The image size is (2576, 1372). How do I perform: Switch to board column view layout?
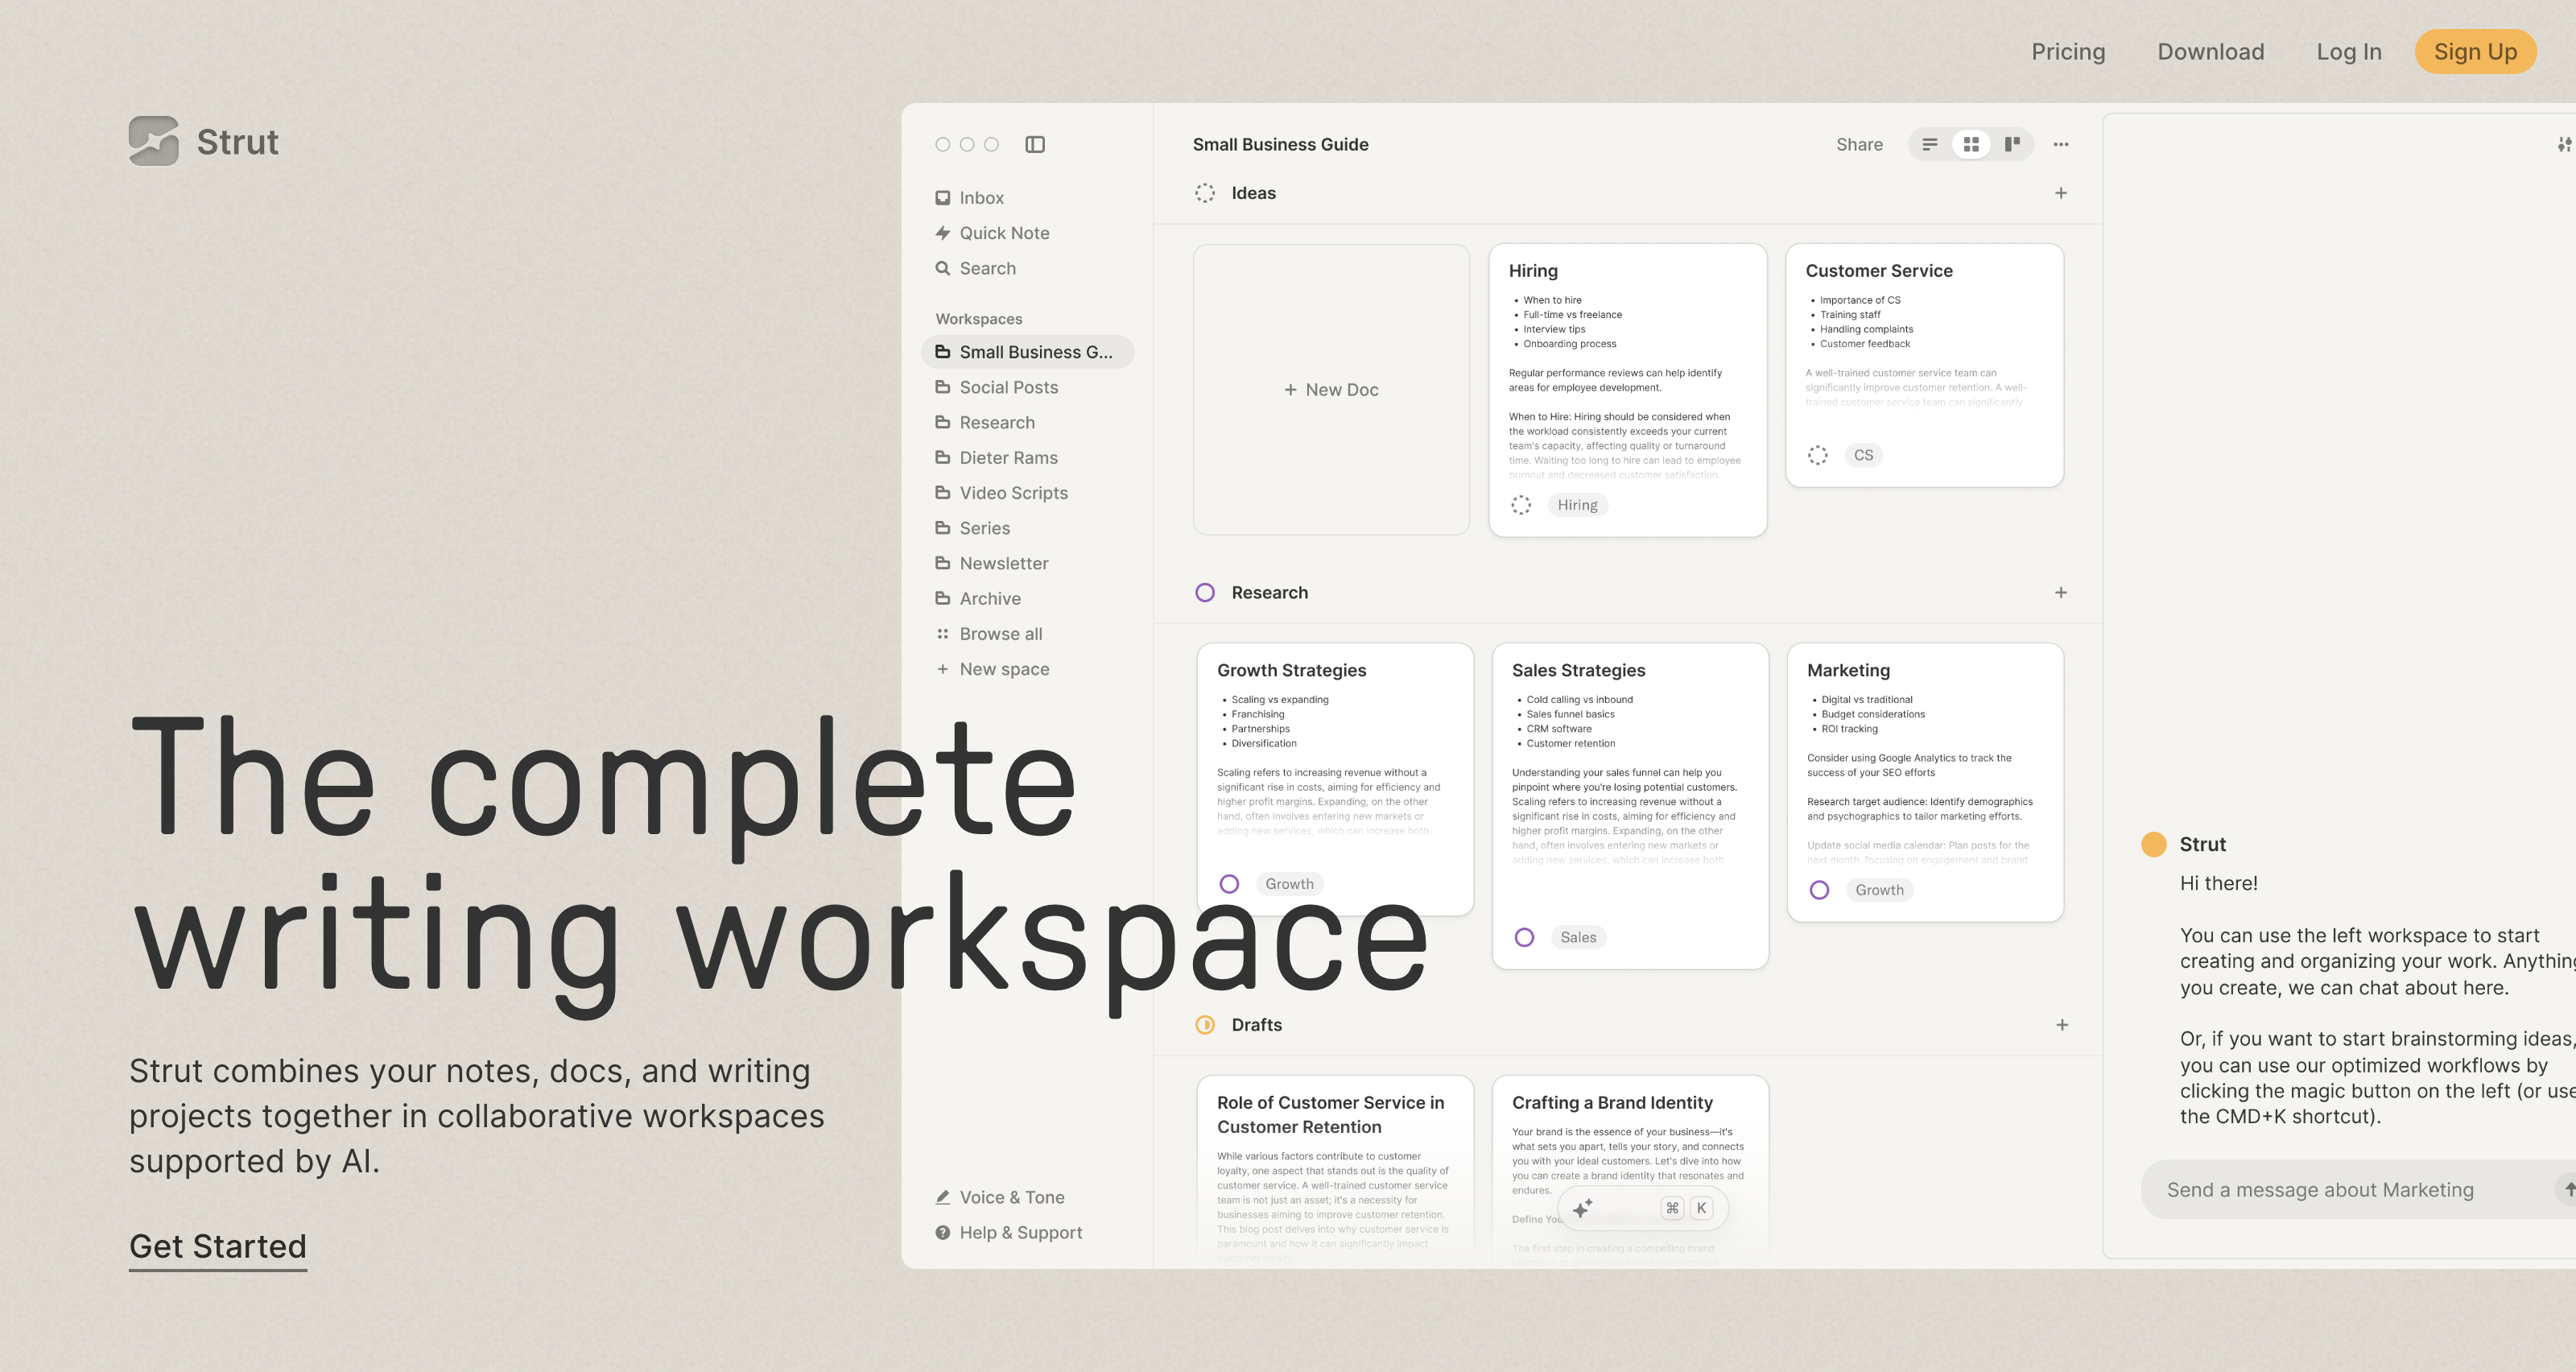pos(2012,144)
